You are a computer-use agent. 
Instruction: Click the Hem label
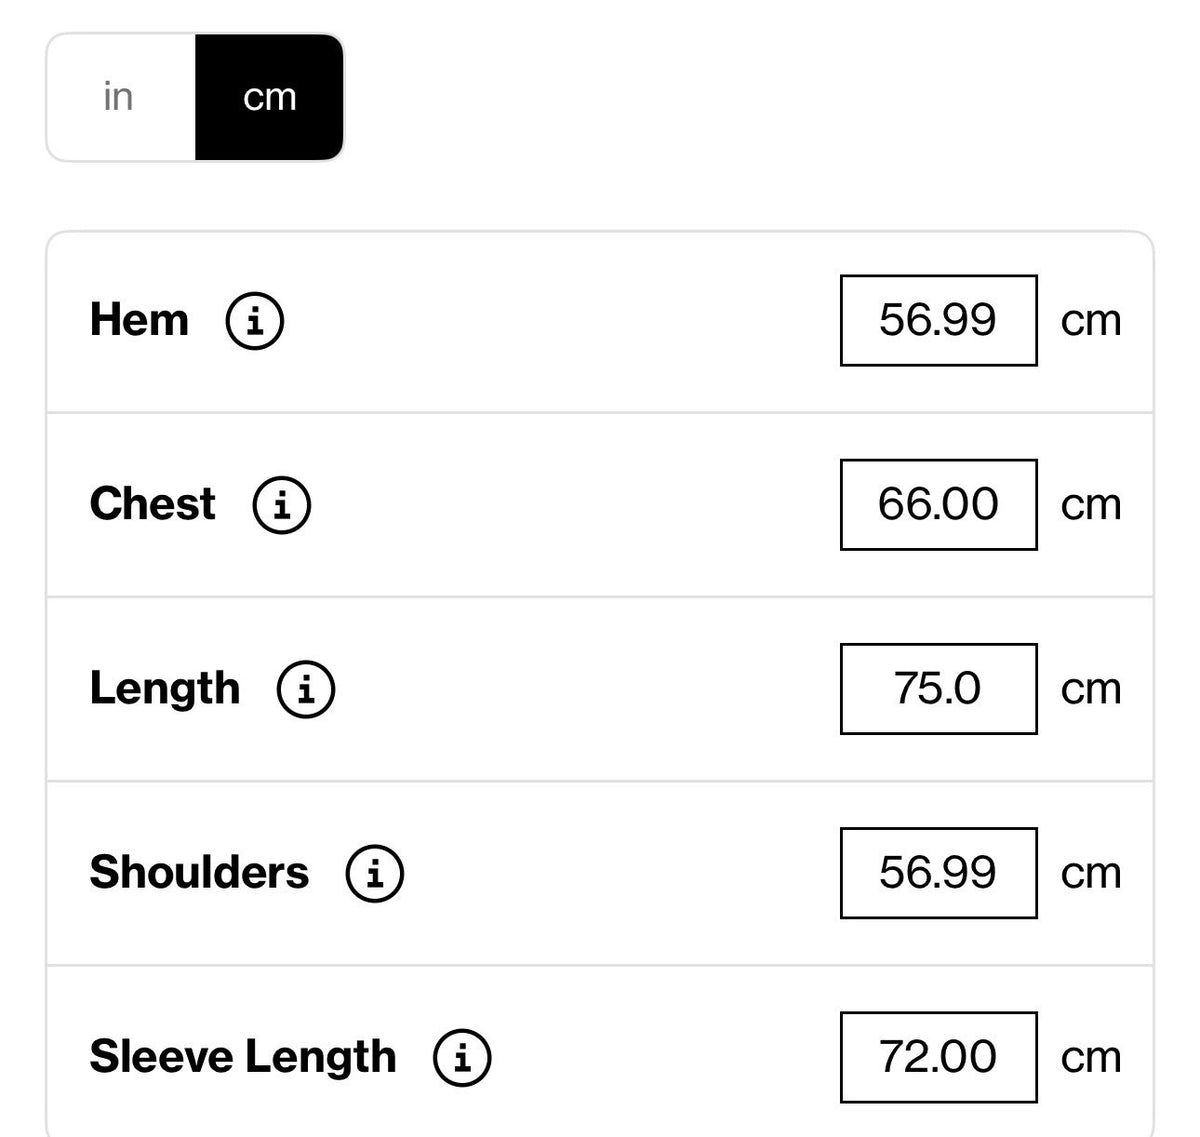(x=139, y=320)
